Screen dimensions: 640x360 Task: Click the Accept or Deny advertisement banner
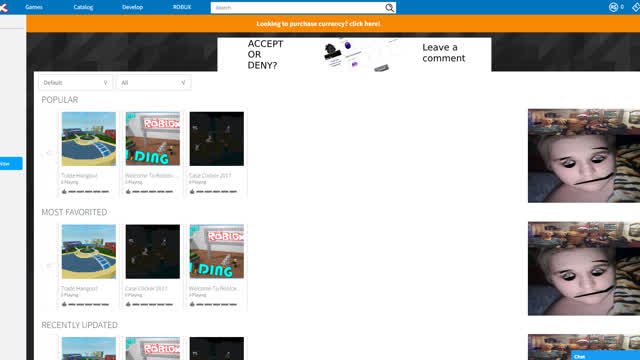[x=354, y=55]
